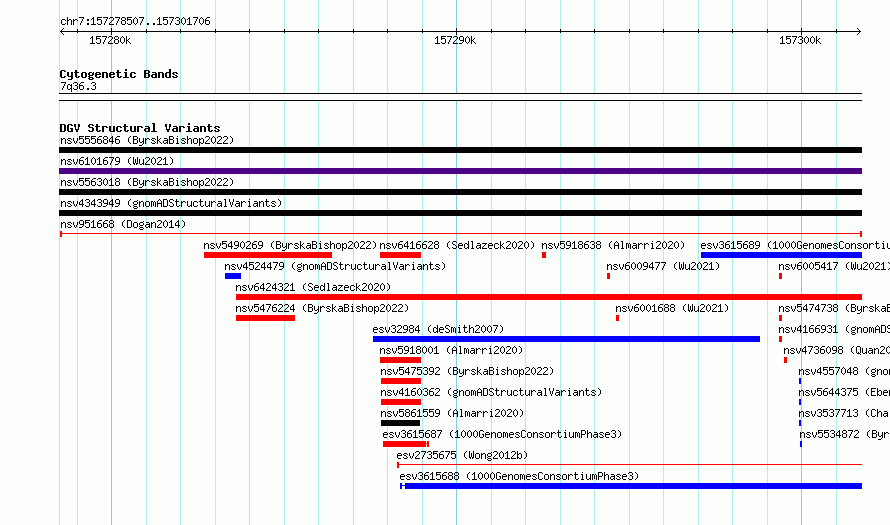
Task: Open variant esv32984 (deSmith2007) label
Action: [x=438, y=329]
